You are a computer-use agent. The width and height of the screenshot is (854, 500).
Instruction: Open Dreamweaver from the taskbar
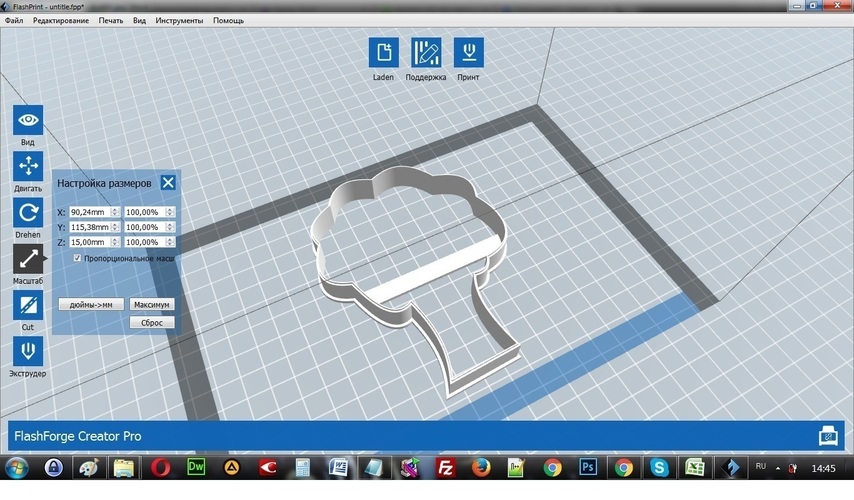[x=196, y=467]
